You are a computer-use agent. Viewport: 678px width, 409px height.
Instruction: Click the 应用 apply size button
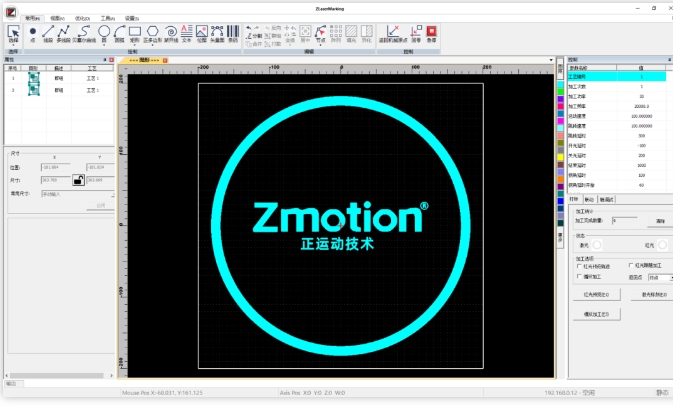[x=100, y=205]
